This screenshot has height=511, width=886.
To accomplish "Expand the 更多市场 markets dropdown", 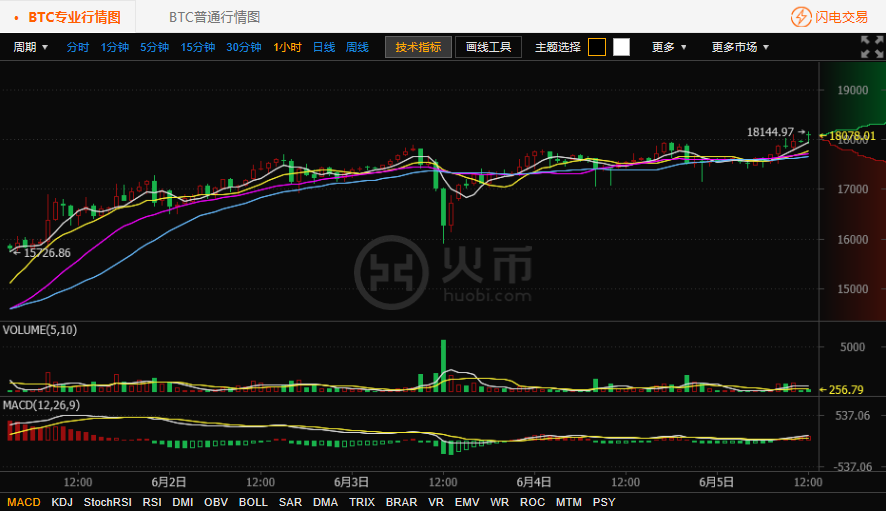I will point(740,47).
